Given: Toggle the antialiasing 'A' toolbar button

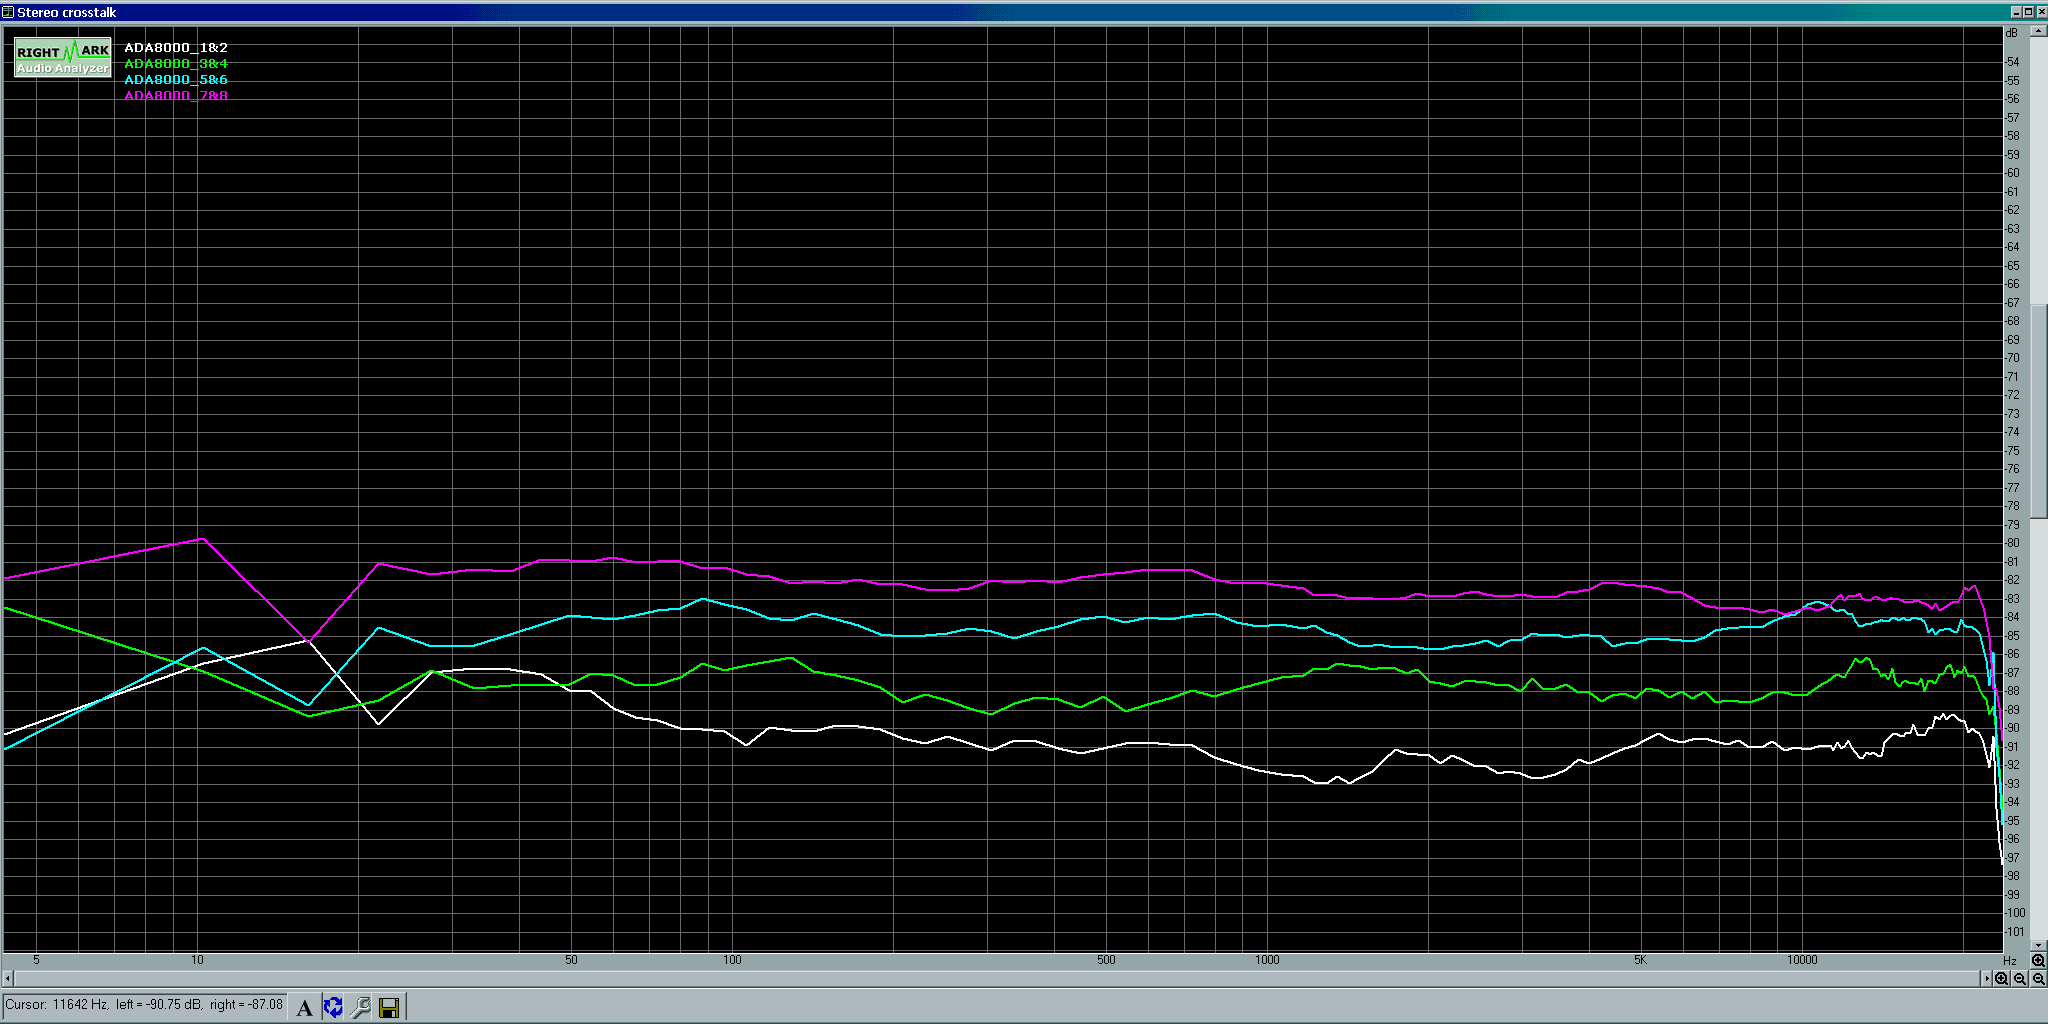Looking at the screenshot, I should 305,1007.
